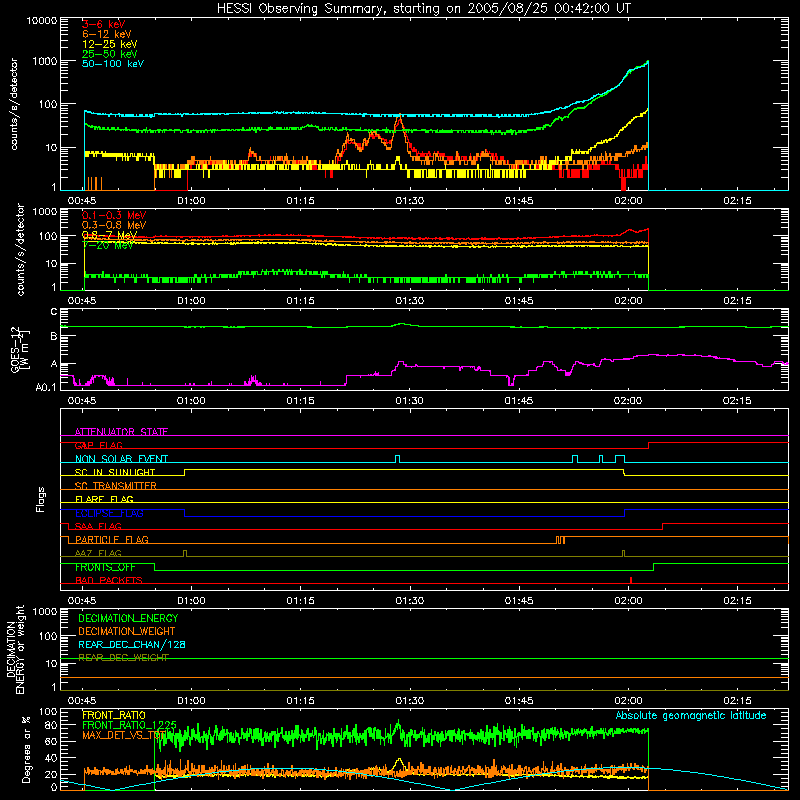800x800 pixels.
Task: Click the BAD_PACKETS red spike near 02:00
Action: 631,580
